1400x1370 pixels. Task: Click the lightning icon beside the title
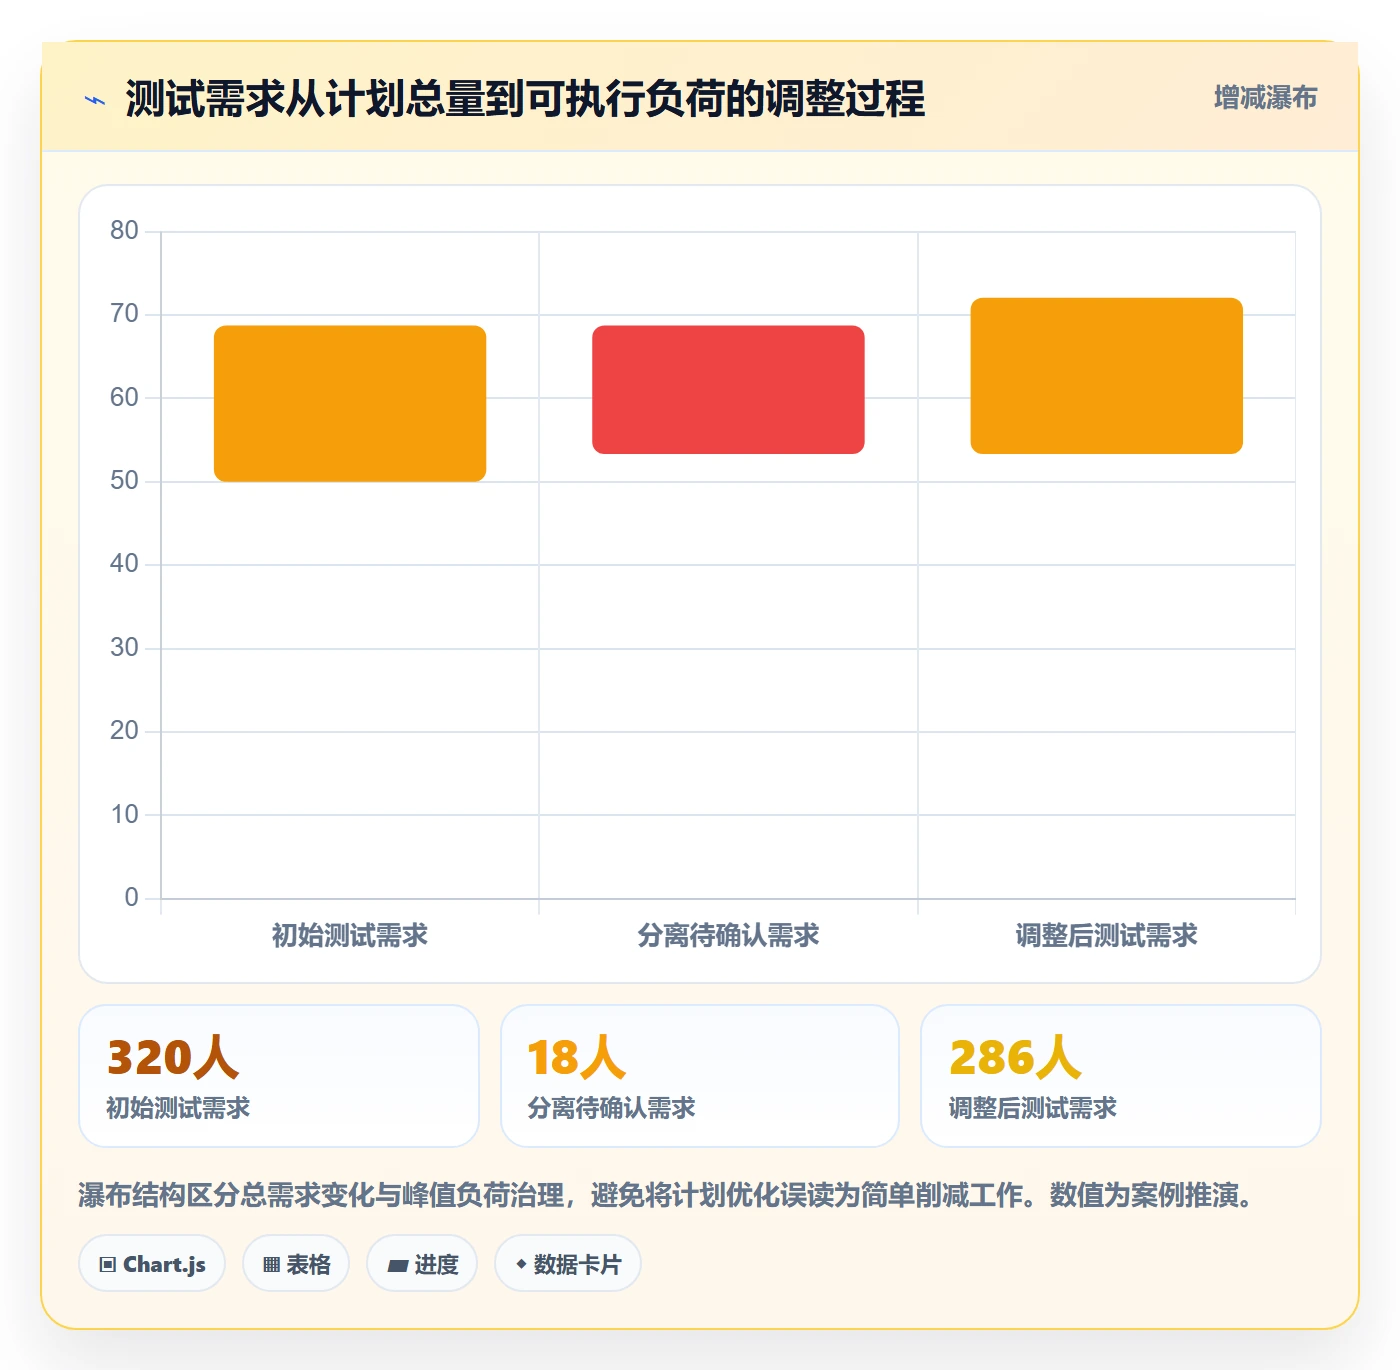(95, 100)
